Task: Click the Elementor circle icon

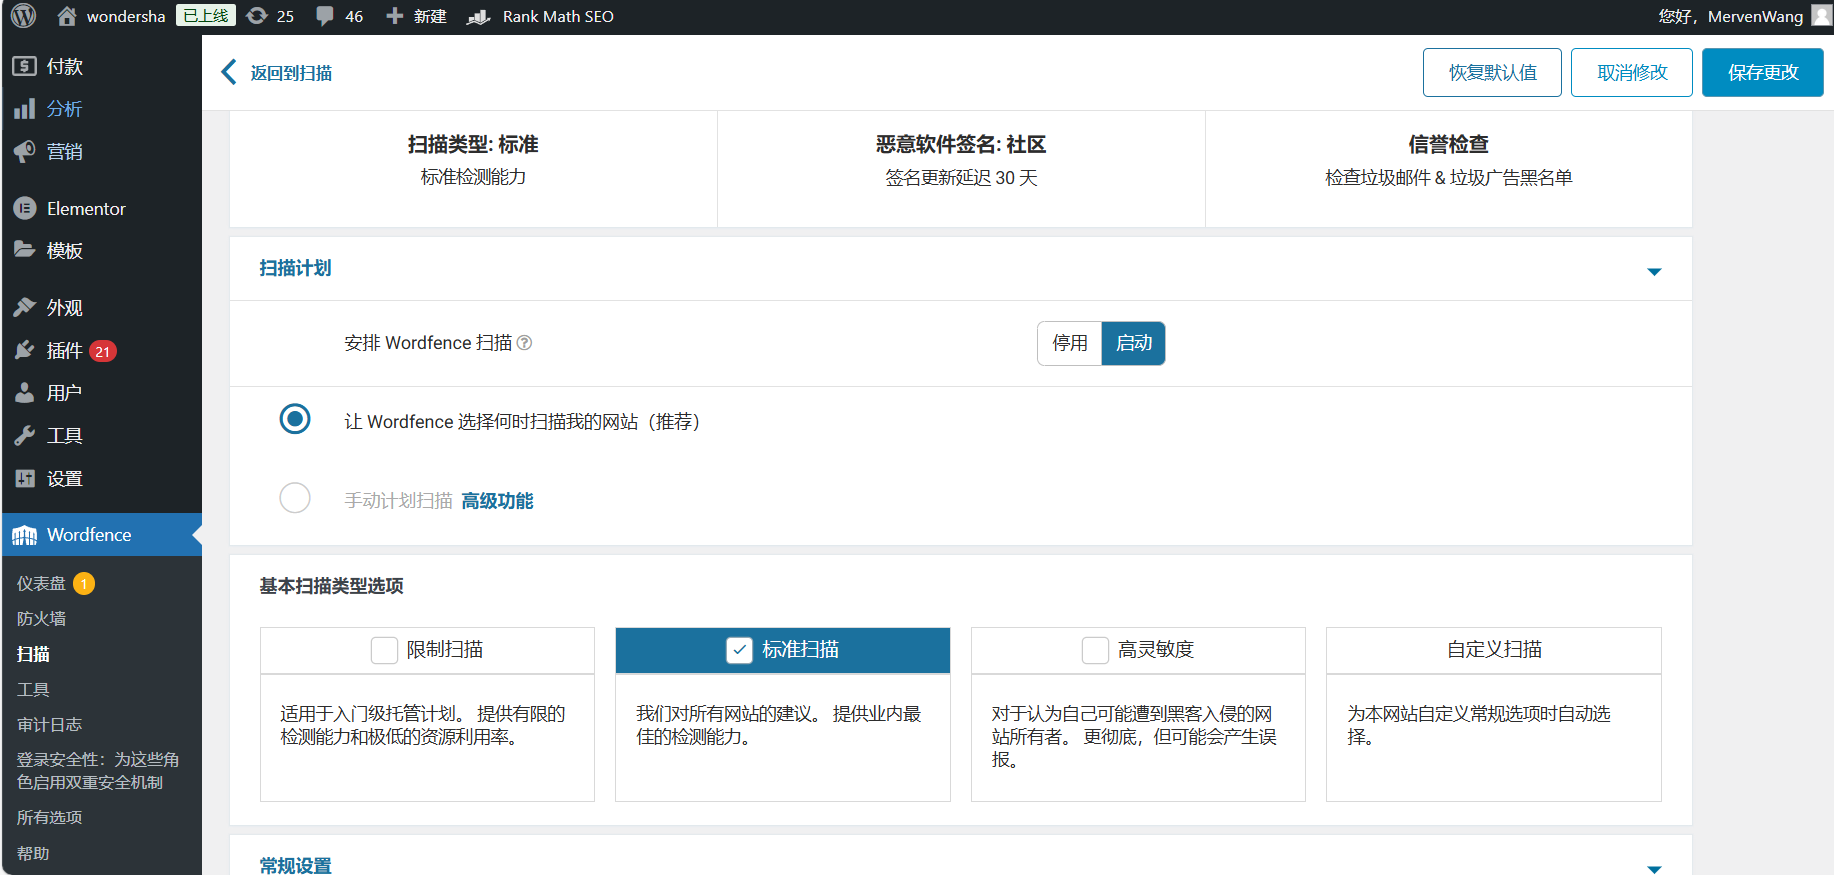Action: pos(25,208)
